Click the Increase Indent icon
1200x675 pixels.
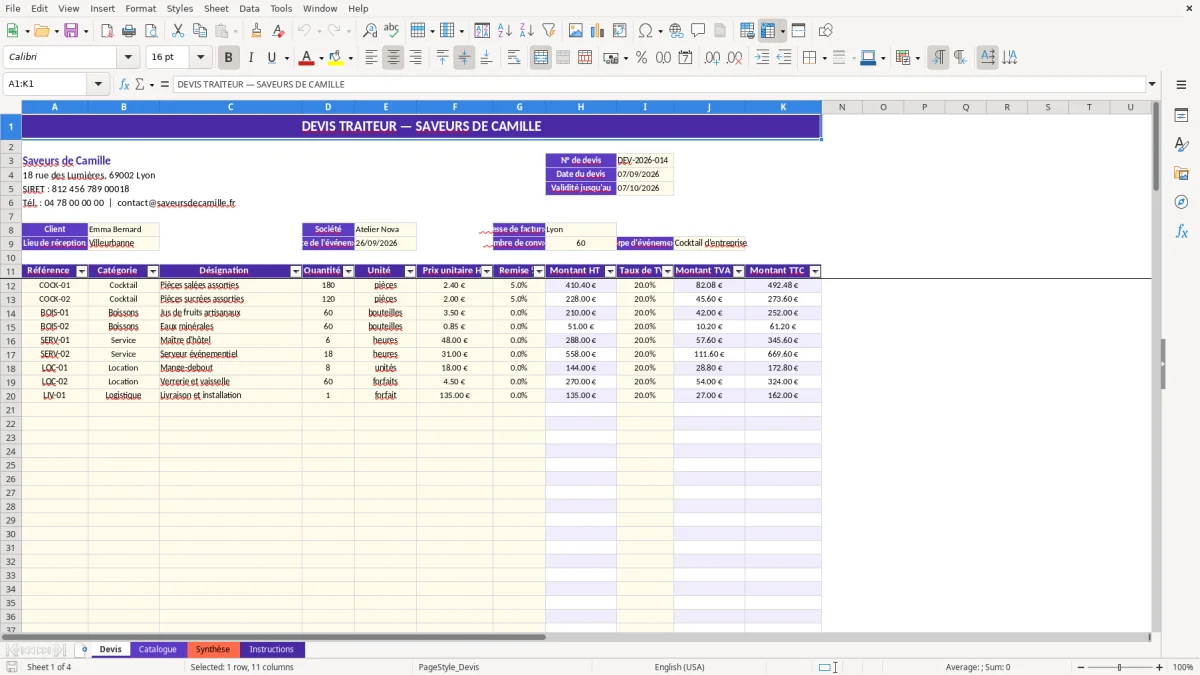pyautogui.click(x=762, y=57)
